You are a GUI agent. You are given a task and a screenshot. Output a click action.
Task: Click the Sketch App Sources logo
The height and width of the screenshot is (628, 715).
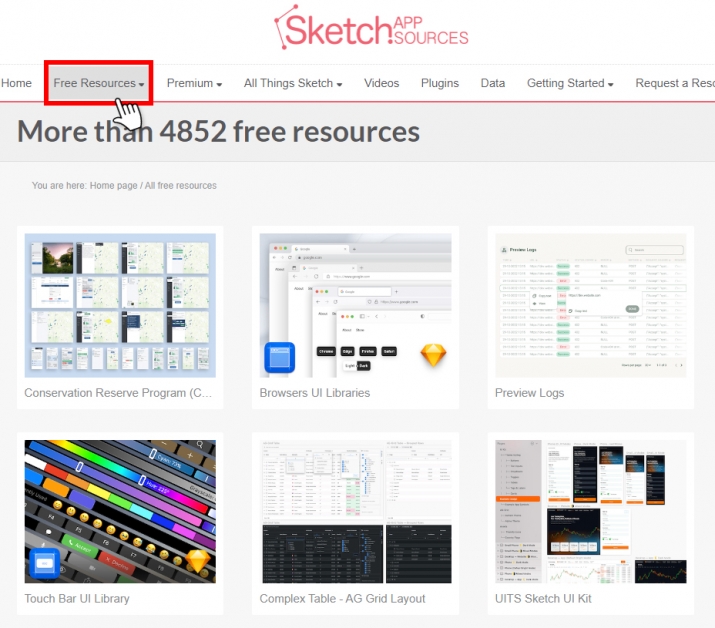click(371, 27)
